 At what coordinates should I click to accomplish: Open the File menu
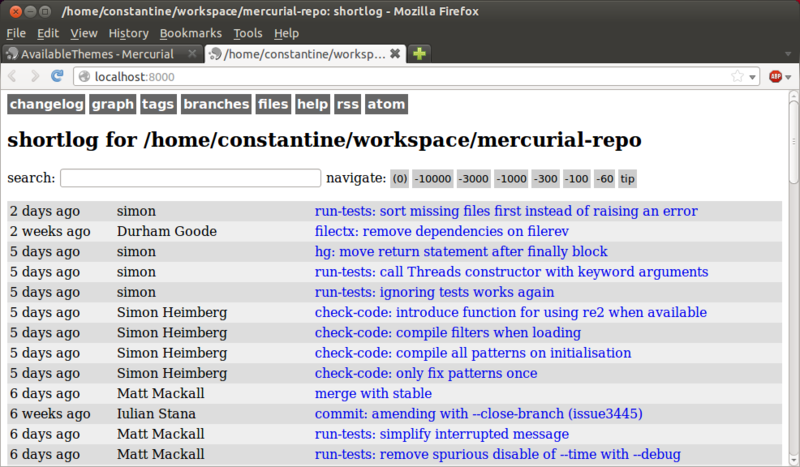click(16, 33)
